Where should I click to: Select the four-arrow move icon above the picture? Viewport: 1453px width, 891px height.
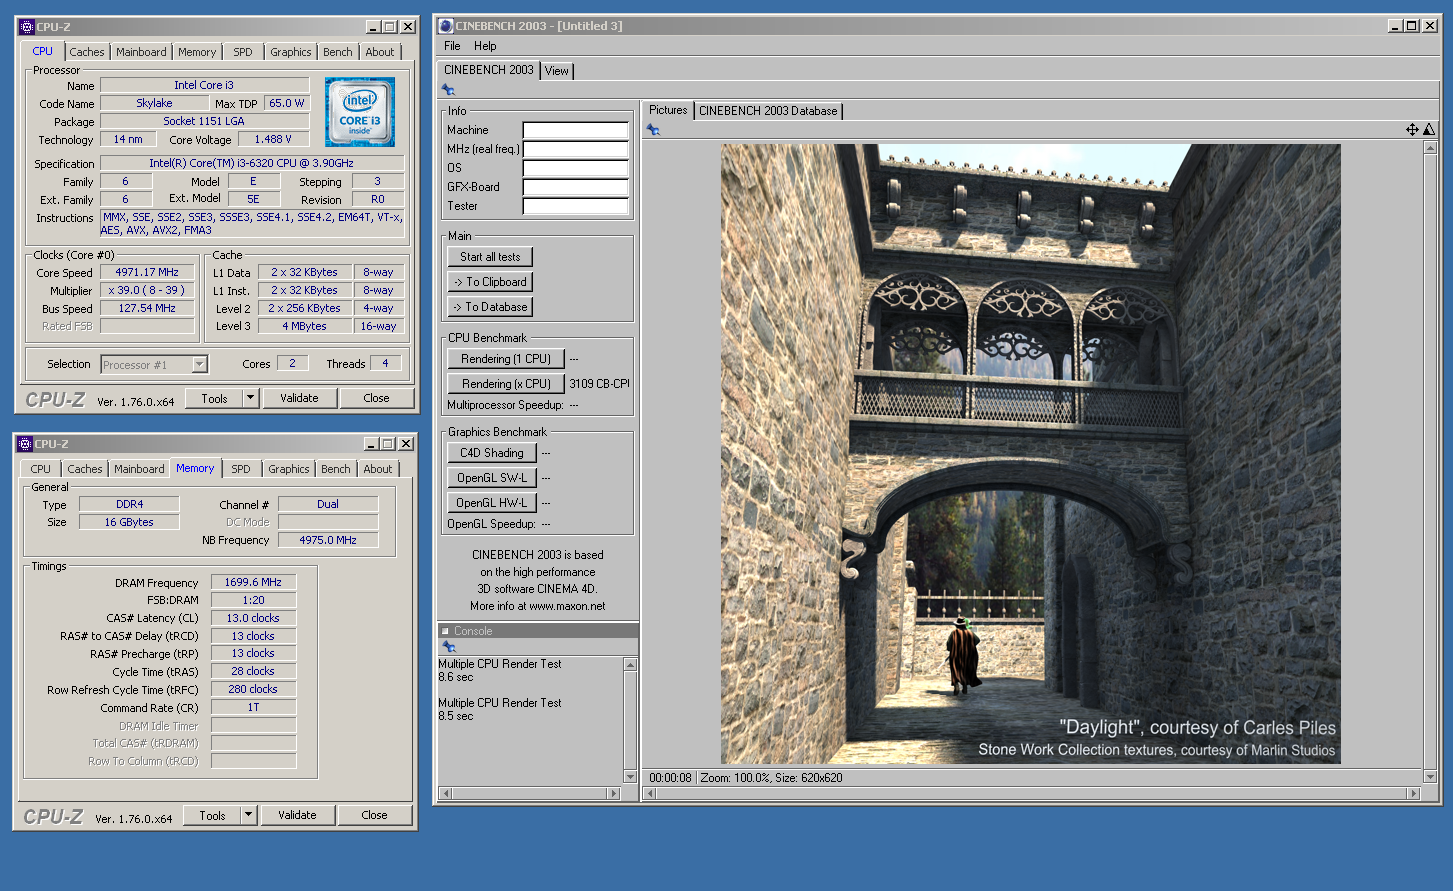click(x=1412, y=129)
